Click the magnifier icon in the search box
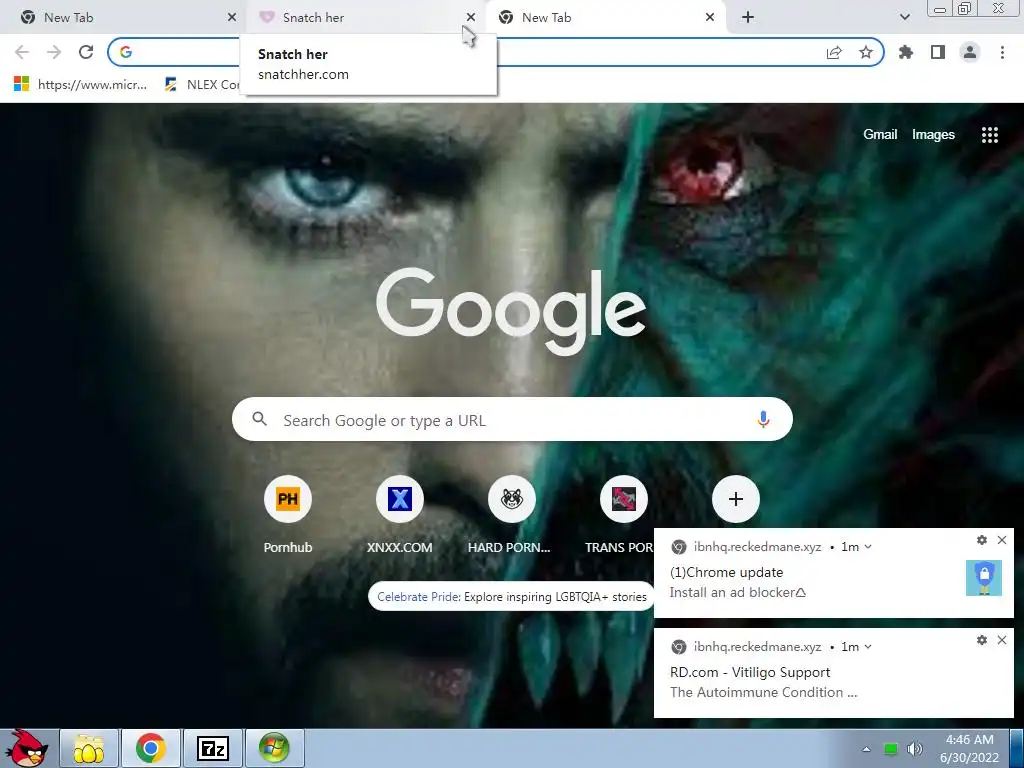 coord(259,419)
